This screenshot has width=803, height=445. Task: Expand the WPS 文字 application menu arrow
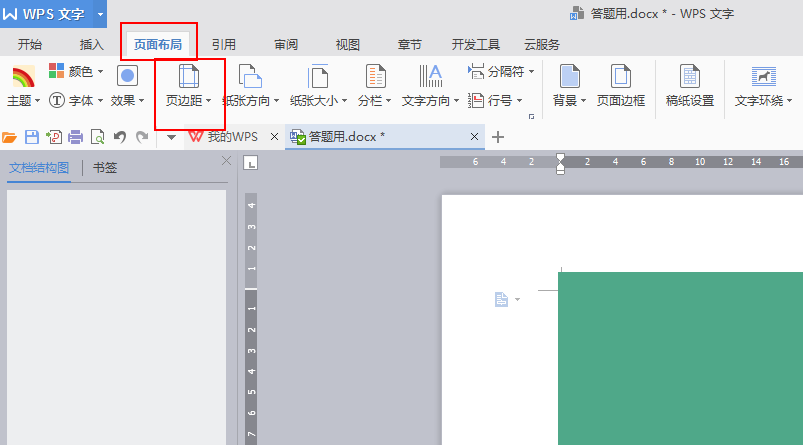(100, 14)
